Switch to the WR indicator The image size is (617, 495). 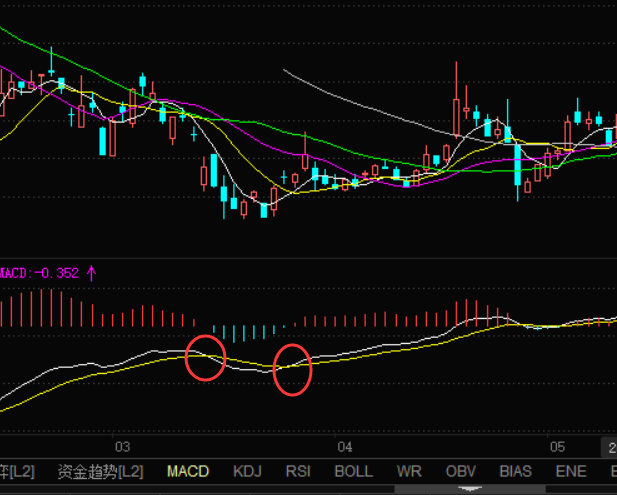[x=408, y=471]
